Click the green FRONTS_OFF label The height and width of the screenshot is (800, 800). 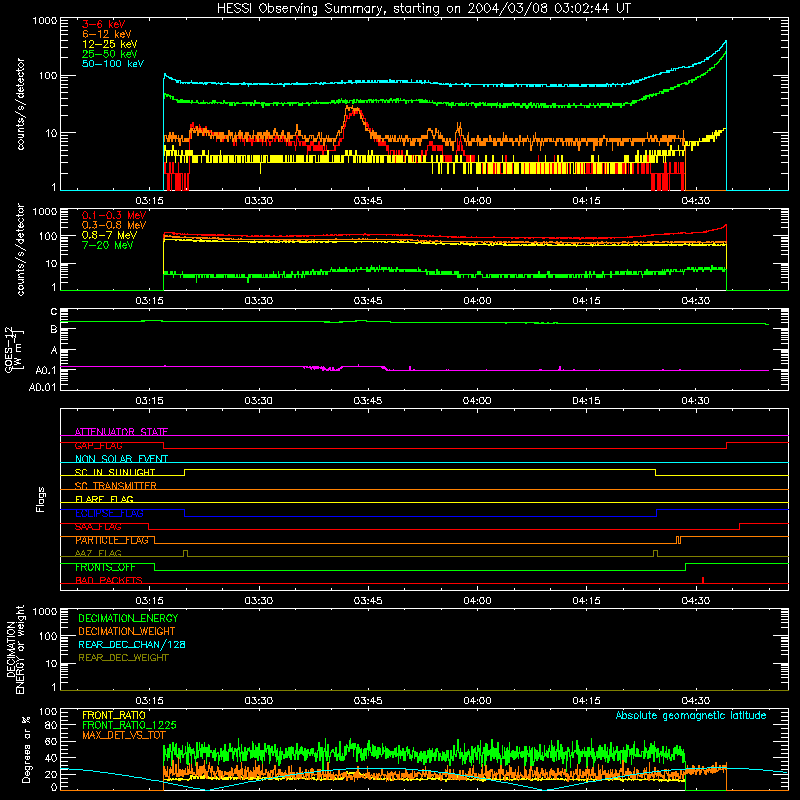click(105, 567)
